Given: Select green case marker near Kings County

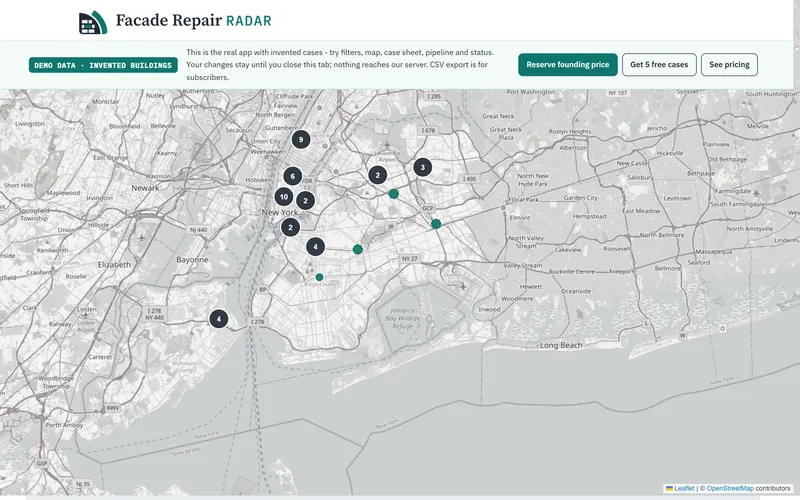Looking at the screenshot, I should [319, 277].
